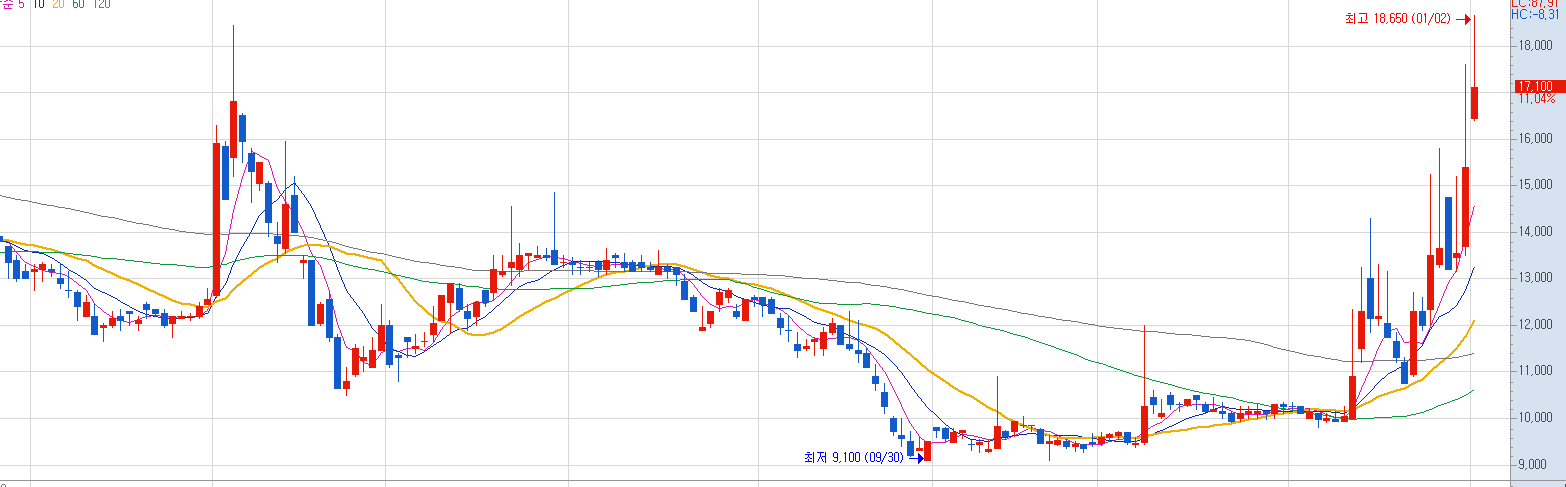
Task: Select the gray 120-day moving average label
Action: point(101,4)
